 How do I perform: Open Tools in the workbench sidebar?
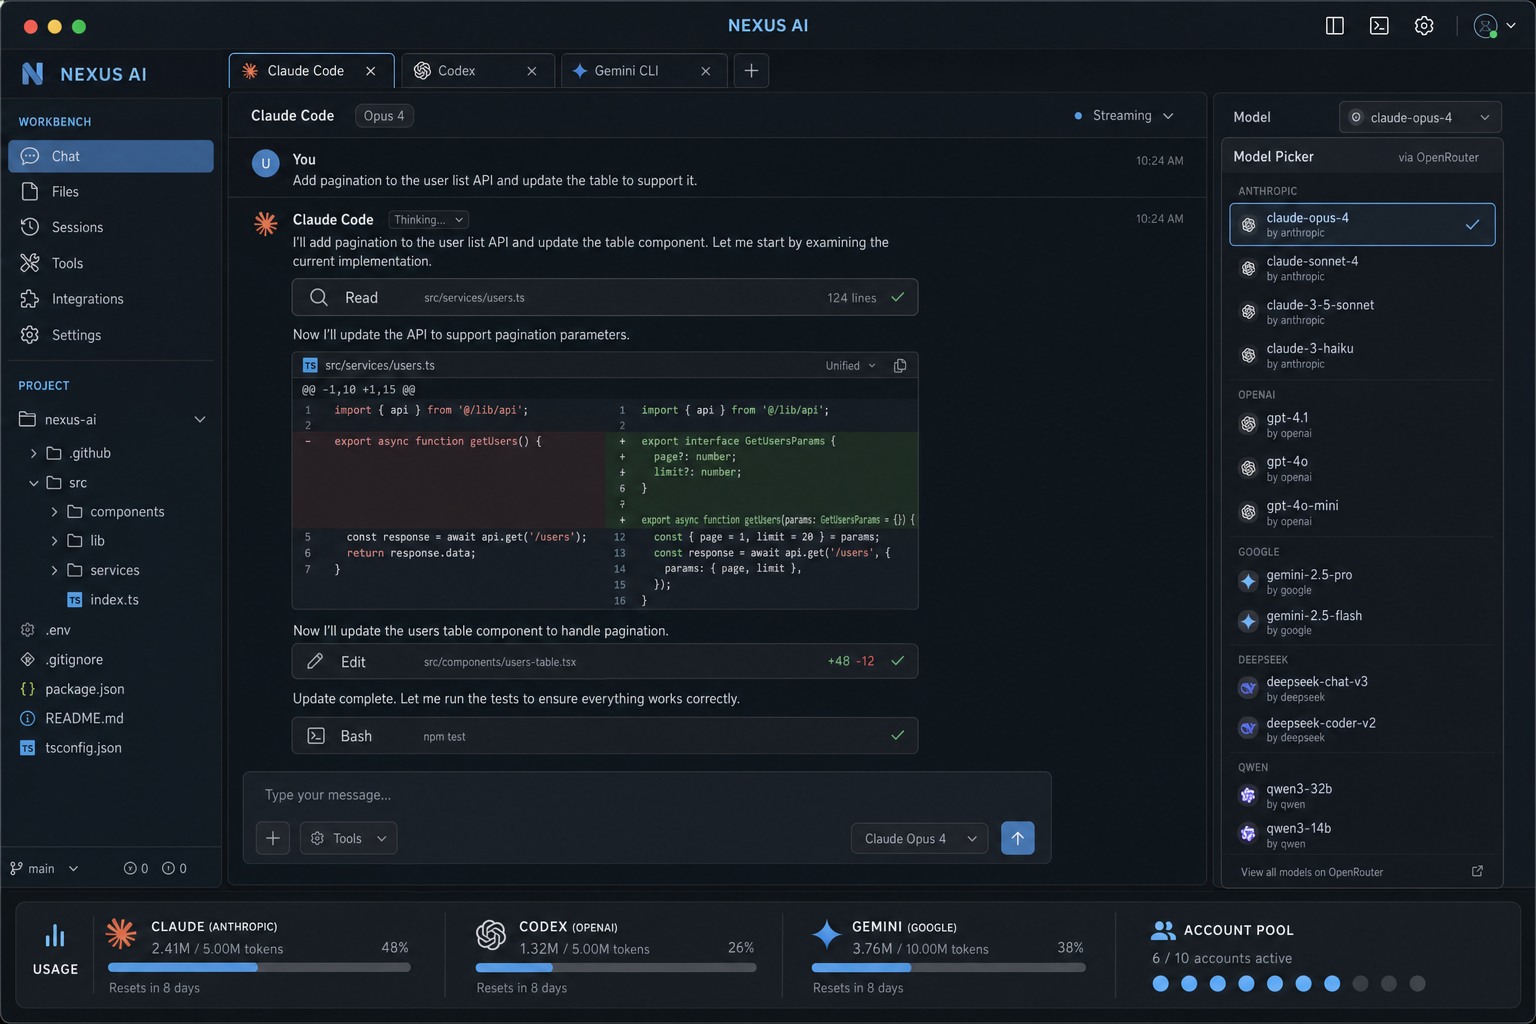pos(111,264)
